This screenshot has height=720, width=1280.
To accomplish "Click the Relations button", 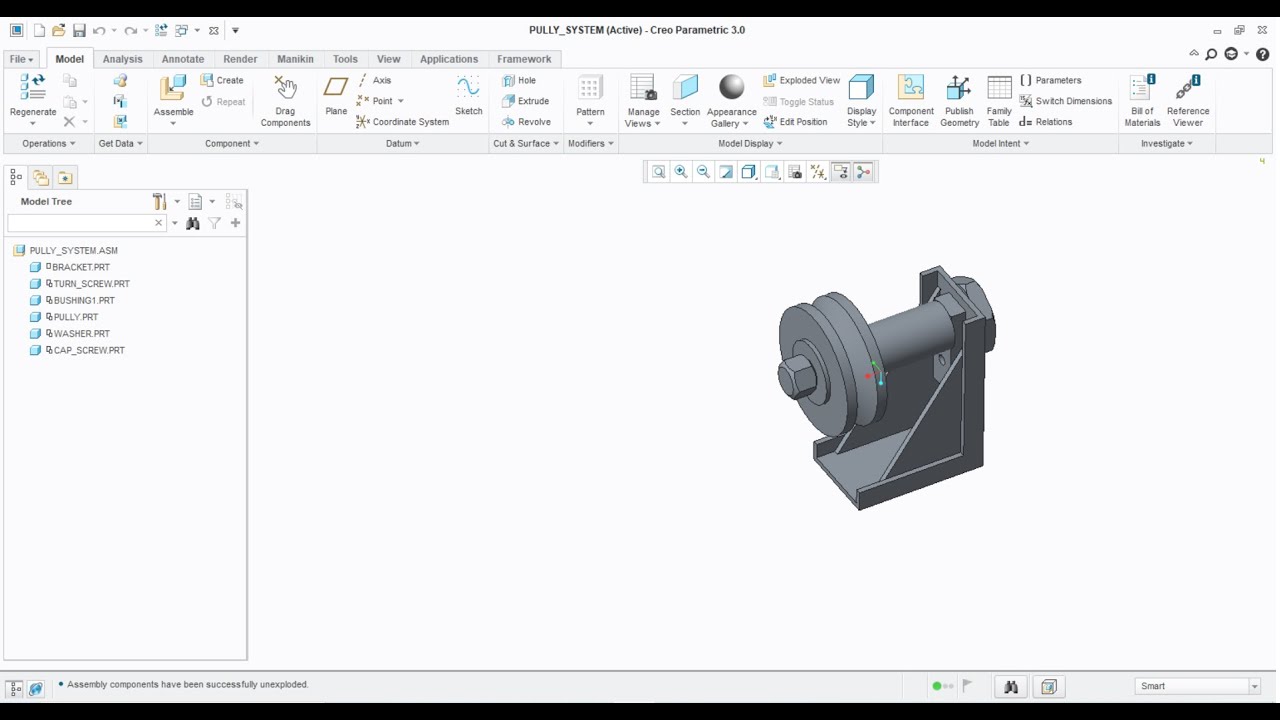I will [1046, 122].
